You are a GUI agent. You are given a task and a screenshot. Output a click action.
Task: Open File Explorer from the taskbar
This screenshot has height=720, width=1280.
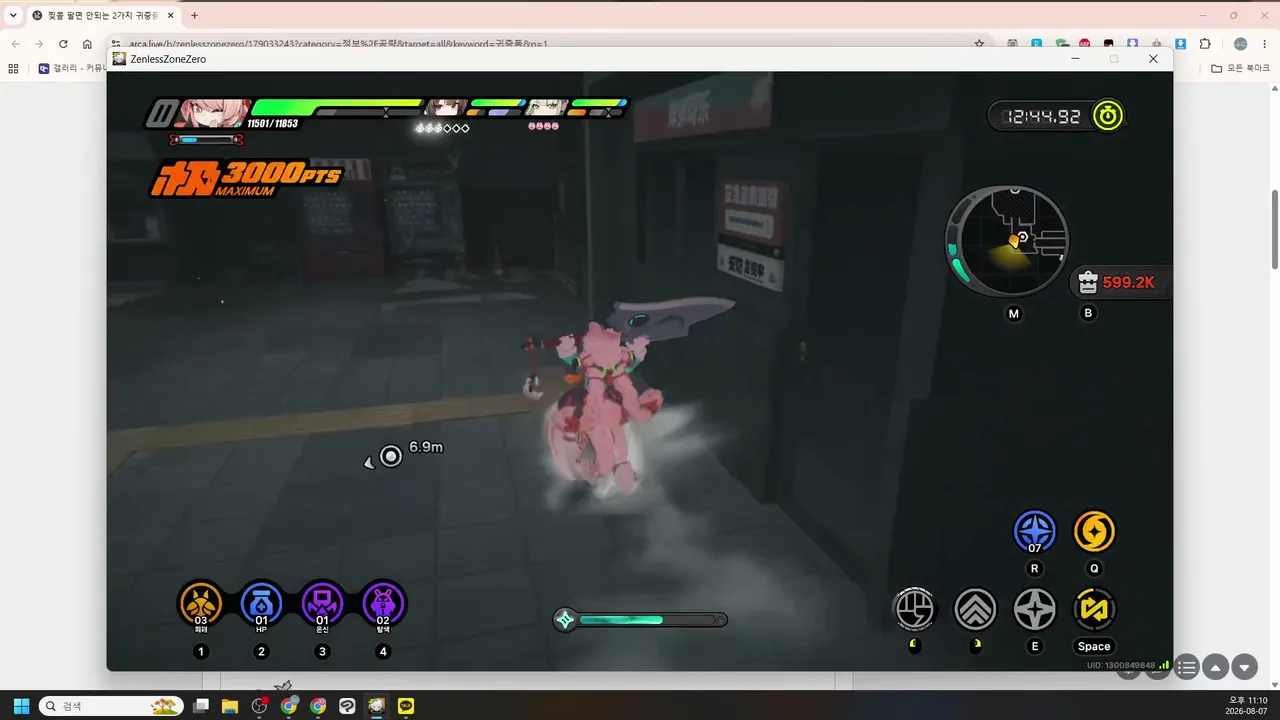pyautogui.click(x=230, y=706)
